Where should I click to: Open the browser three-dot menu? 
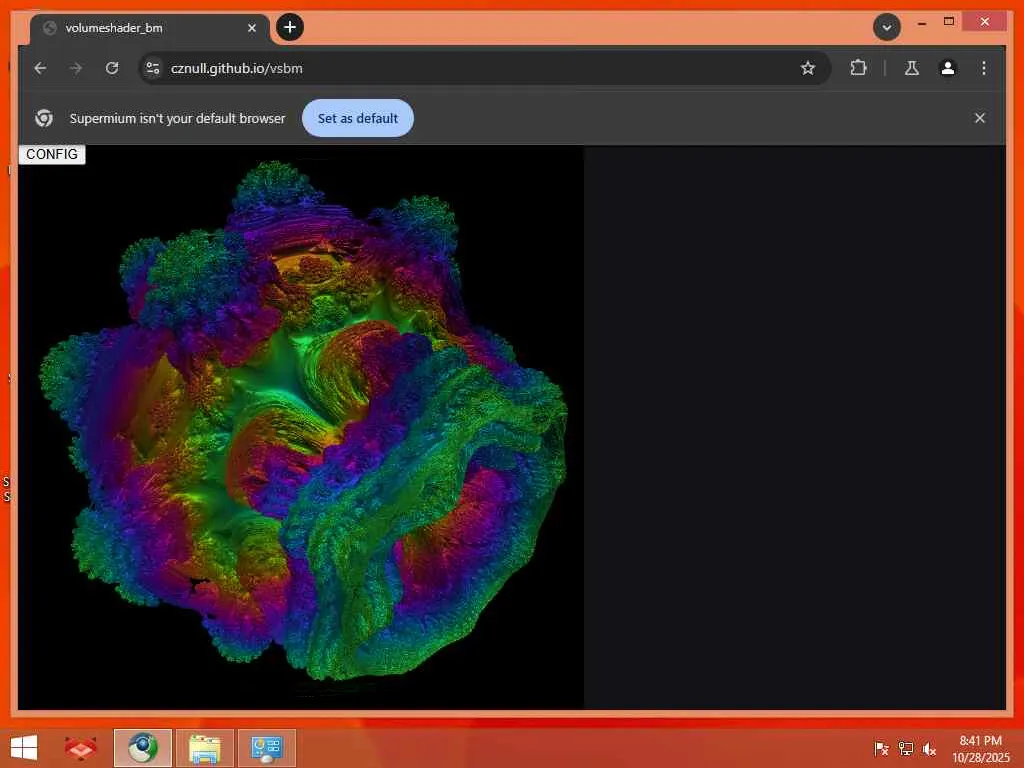click(x=984, y=68)
